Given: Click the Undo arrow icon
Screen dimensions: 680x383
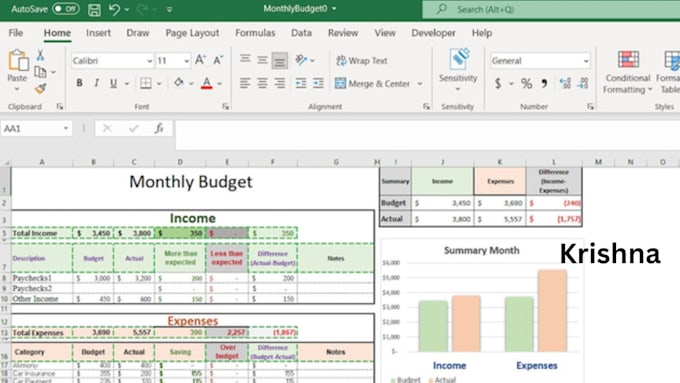Looking at the screenshot, I should [114, 9].
